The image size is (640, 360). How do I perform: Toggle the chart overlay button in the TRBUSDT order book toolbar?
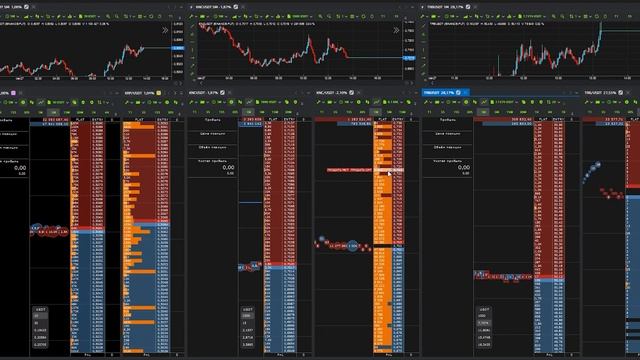[484, 102]
